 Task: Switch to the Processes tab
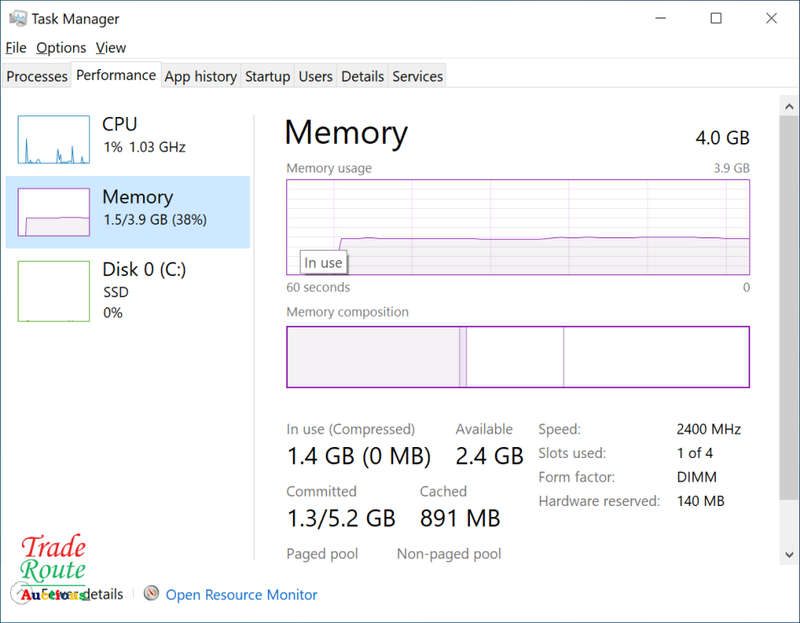(x=37, y=76)
